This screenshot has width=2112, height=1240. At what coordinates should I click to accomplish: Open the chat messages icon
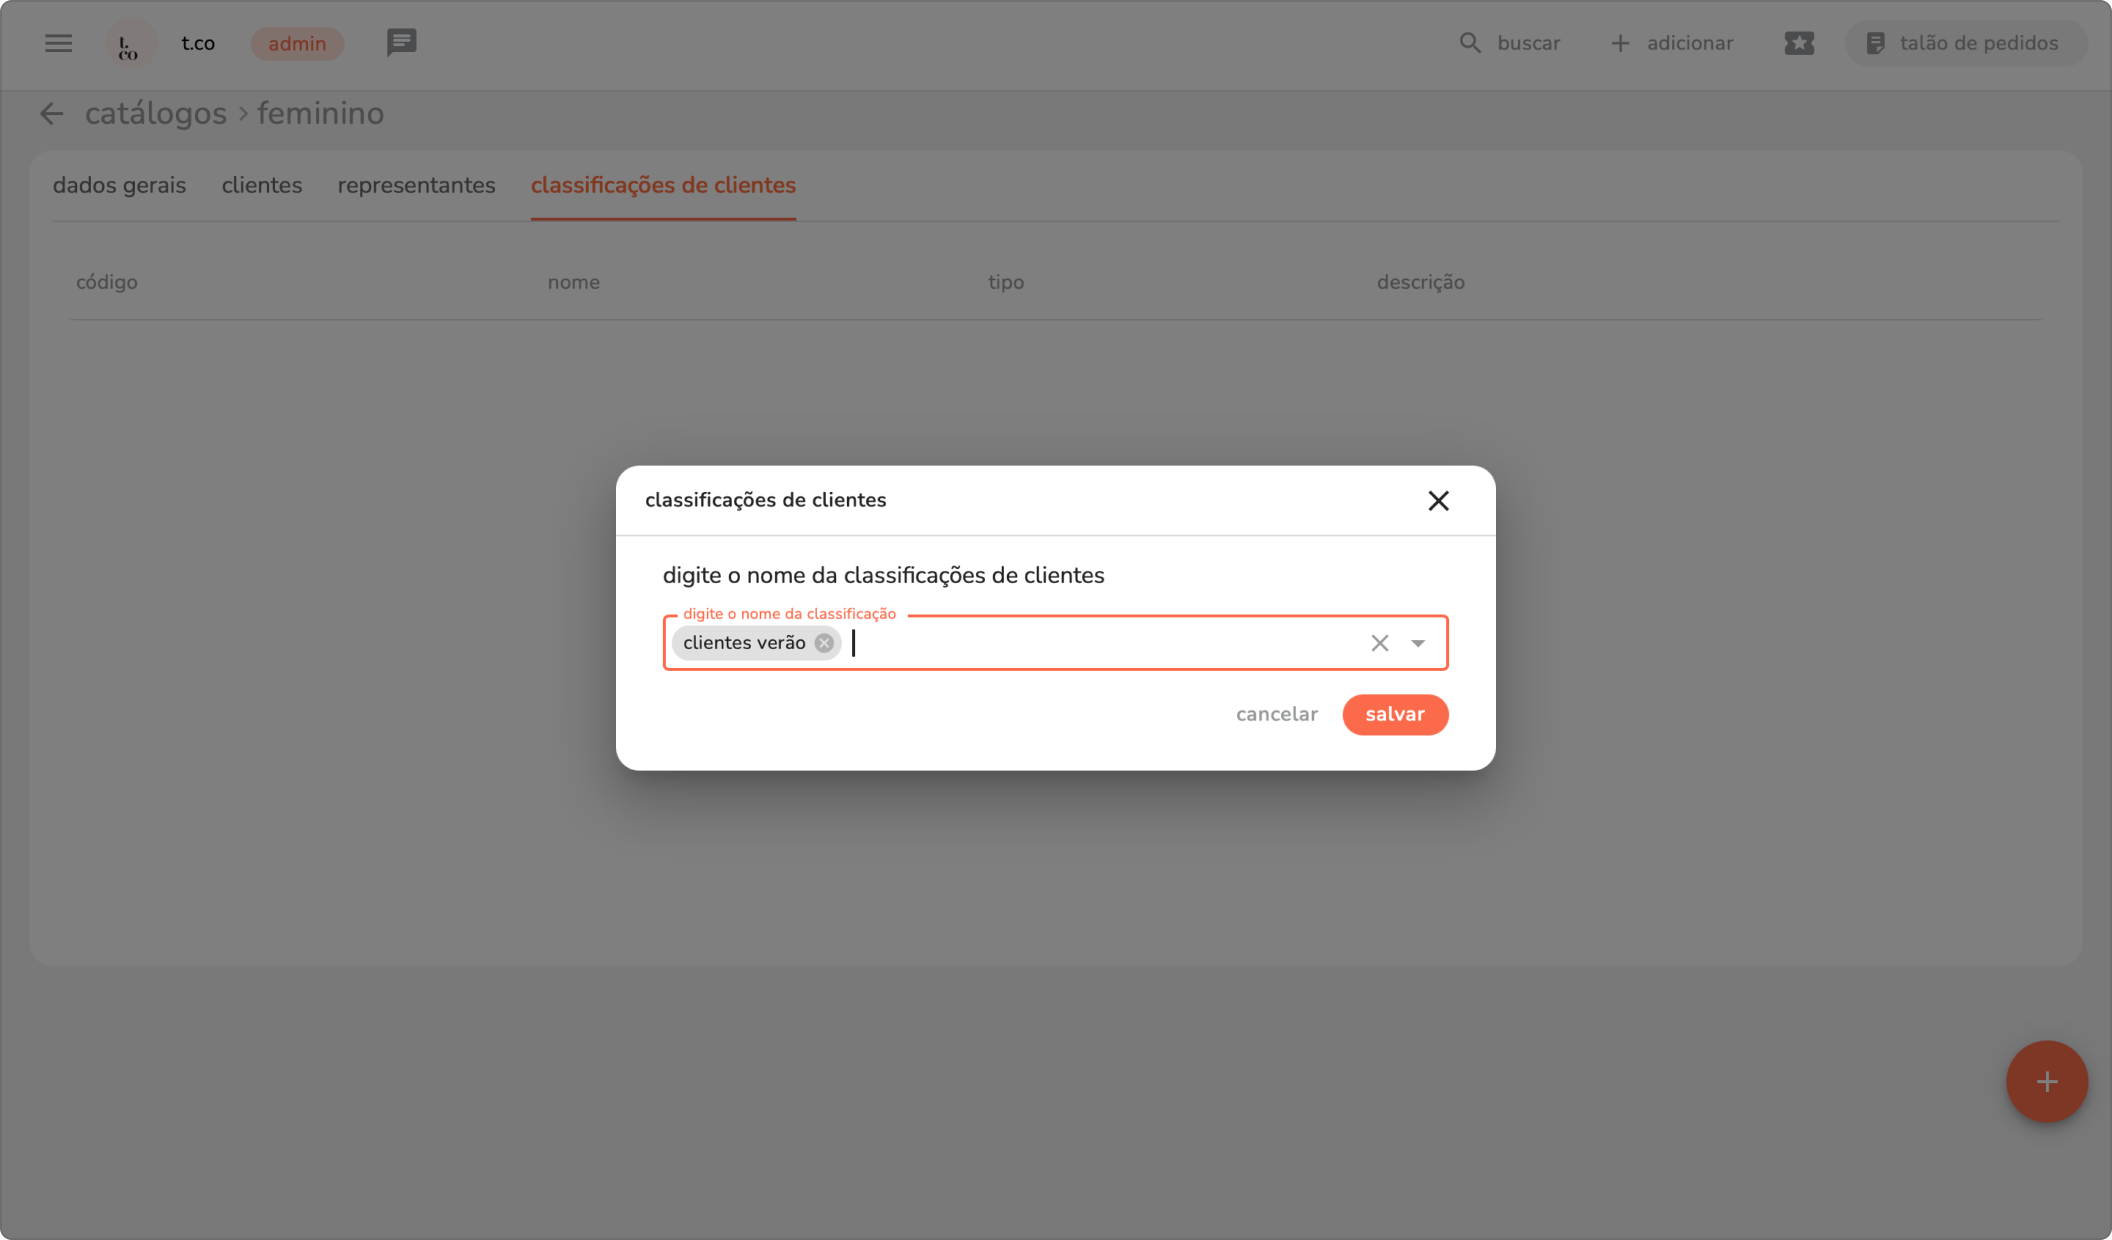tap(401, 43)
